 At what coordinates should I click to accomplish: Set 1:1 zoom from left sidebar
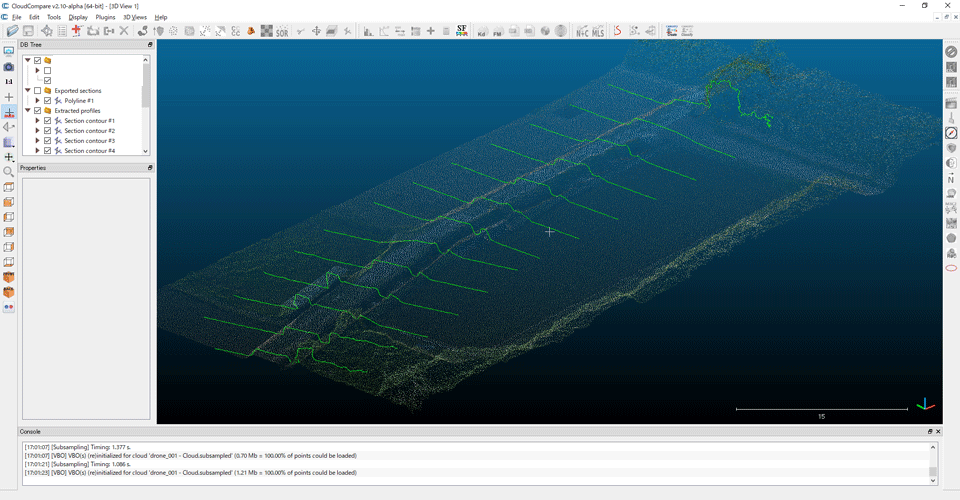click(x=9, y=81)
